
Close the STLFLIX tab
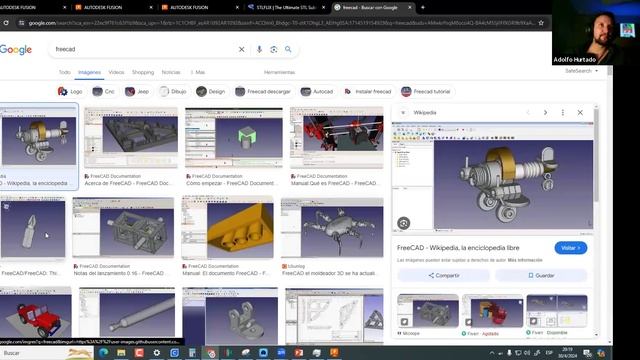[324, 7]
